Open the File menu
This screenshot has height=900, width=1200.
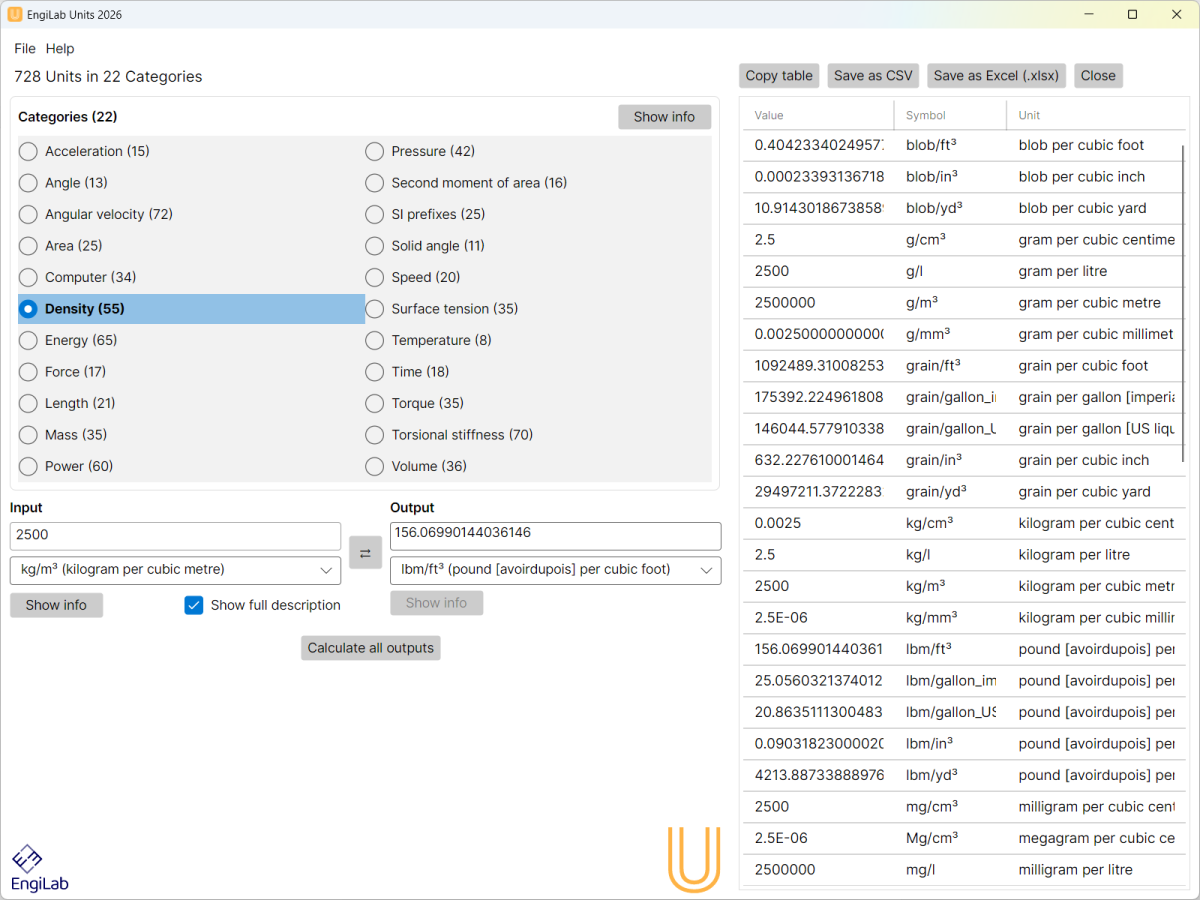[x=25, y=48]
